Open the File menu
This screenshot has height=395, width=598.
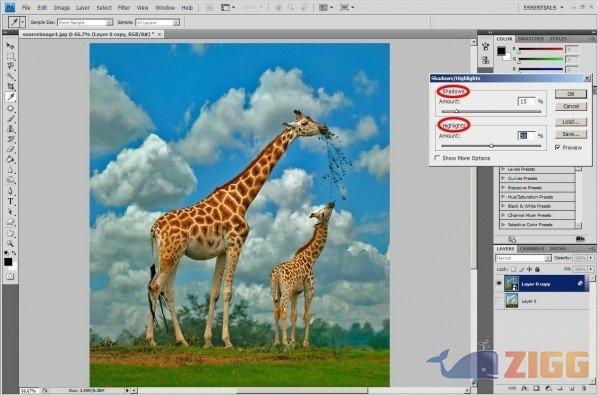point(26,7)
